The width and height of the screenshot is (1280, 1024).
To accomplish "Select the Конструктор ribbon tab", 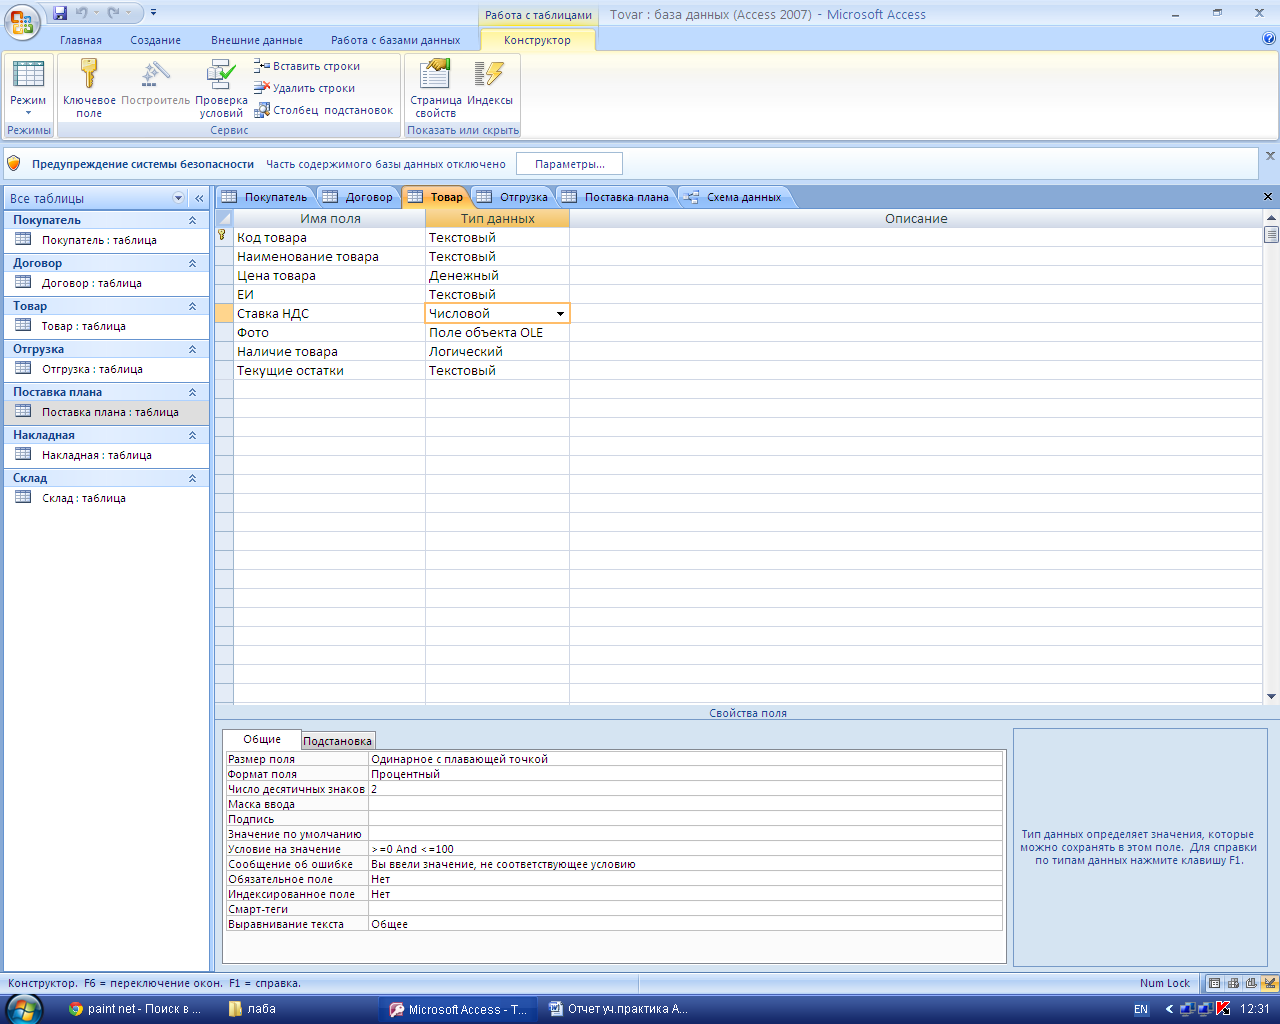I will pos(538,40).
